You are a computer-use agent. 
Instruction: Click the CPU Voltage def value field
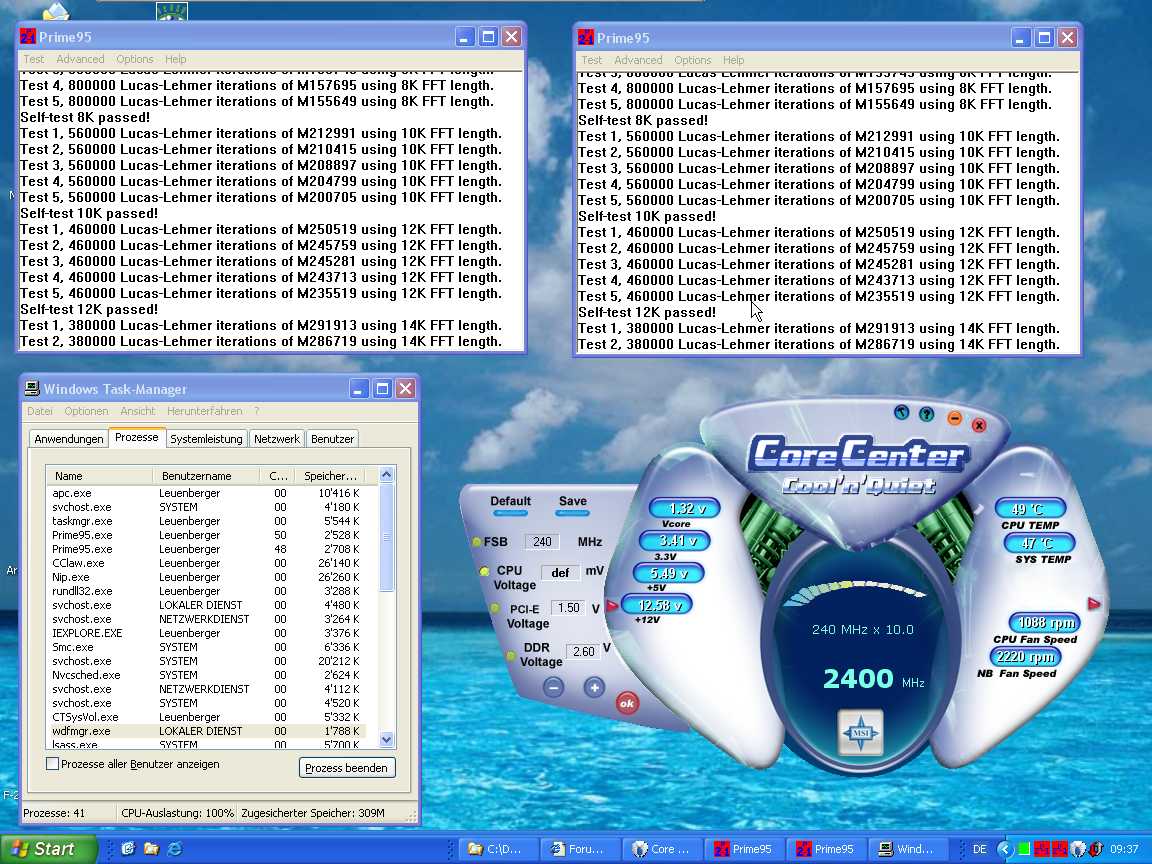pos(560,572)
